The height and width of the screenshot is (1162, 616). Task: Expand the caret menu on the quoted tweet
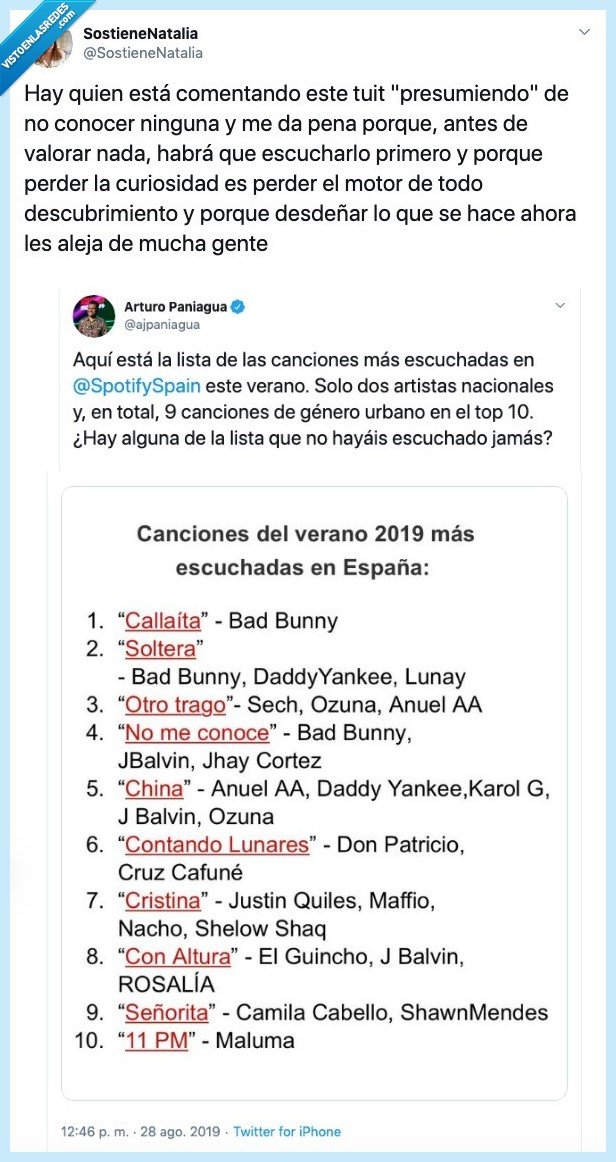coord(560,306)
